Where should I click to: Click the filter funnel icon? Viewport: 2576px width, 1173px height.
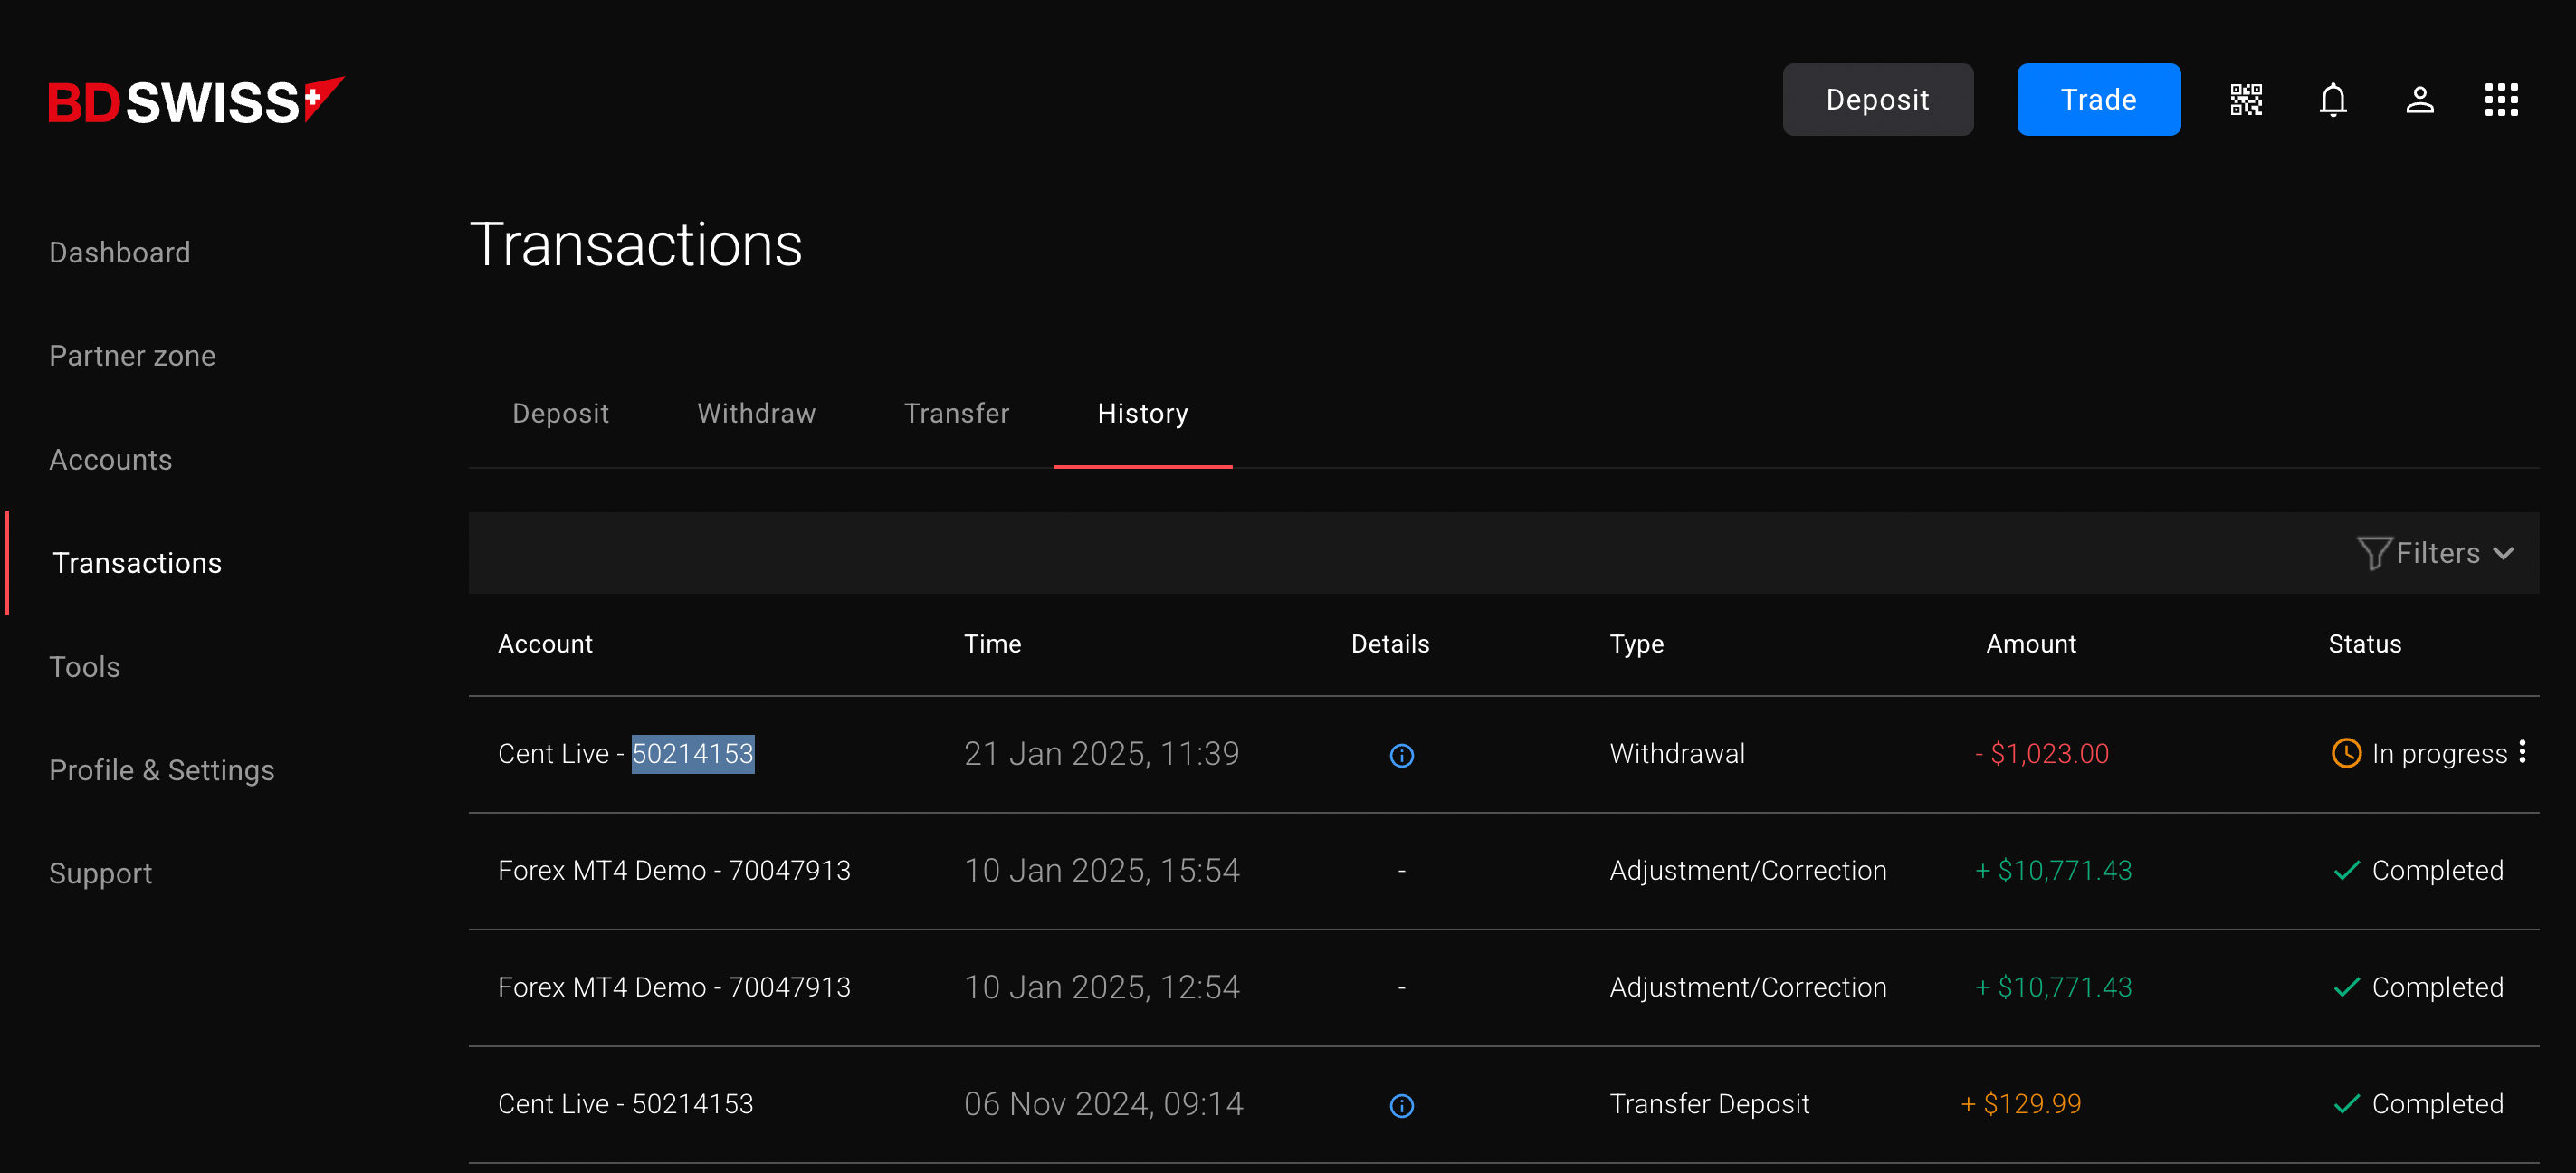pos(2373,553)
